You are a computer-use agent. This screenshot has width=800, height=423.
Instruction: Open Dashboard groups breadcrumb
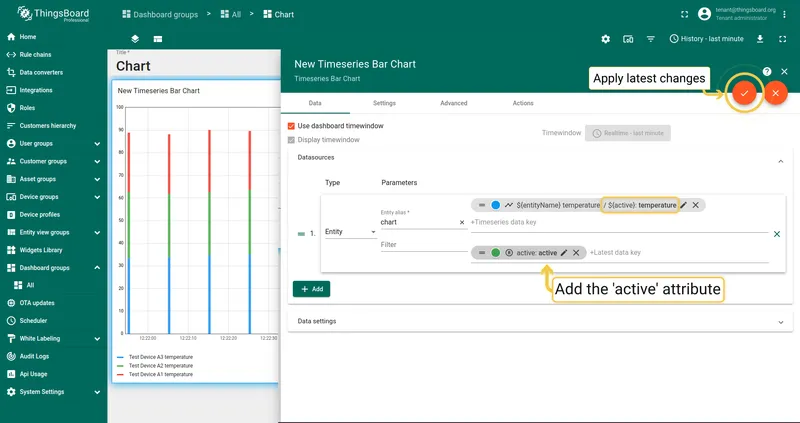(x=160, y=14)
